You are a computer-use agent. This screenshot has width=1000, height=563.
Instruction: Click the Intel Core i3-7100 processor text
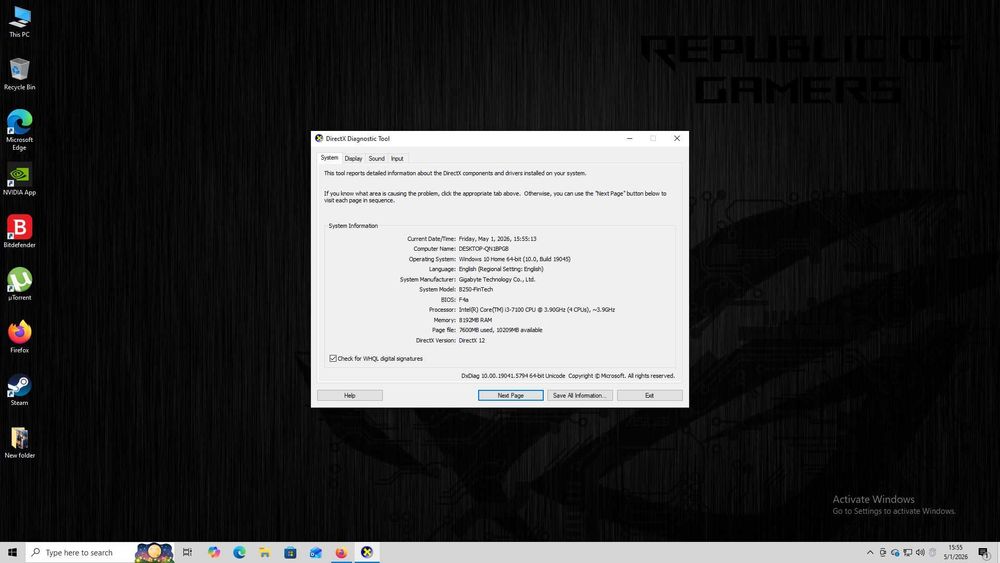[x=536, y=310]
